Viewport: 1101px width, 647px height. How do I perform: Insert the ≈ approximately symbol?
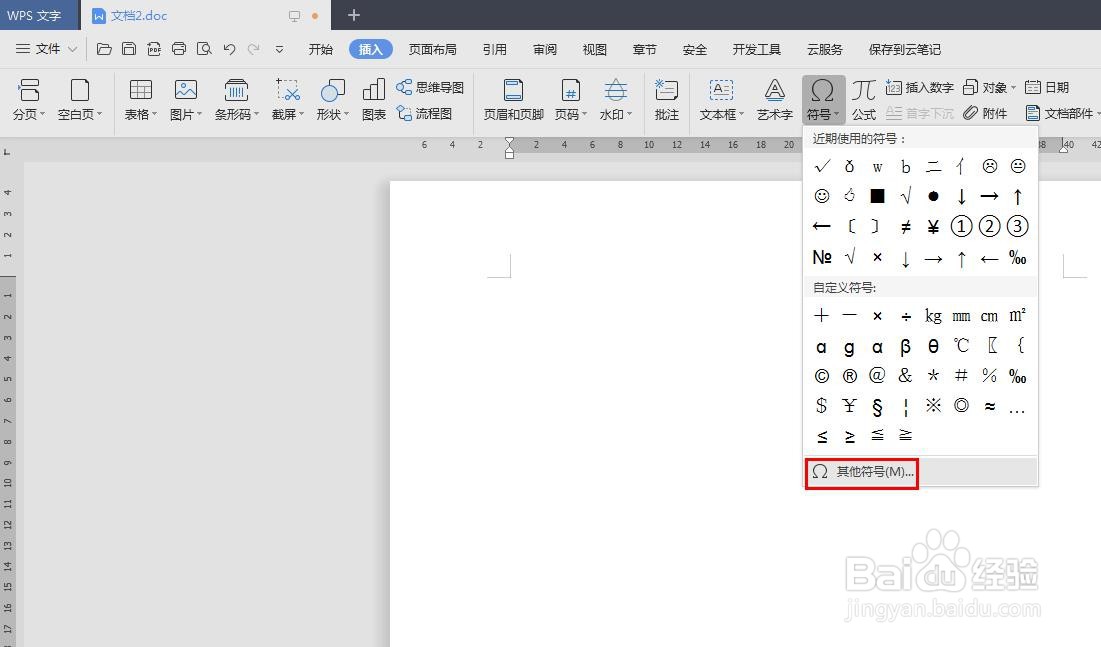[989, 405]
